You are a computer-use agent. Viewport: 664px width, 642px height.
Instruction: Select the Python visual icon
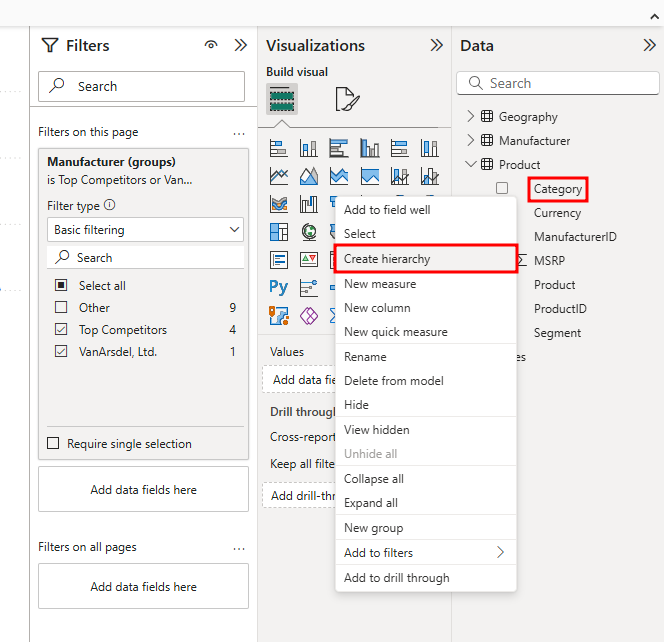[279, 288]
